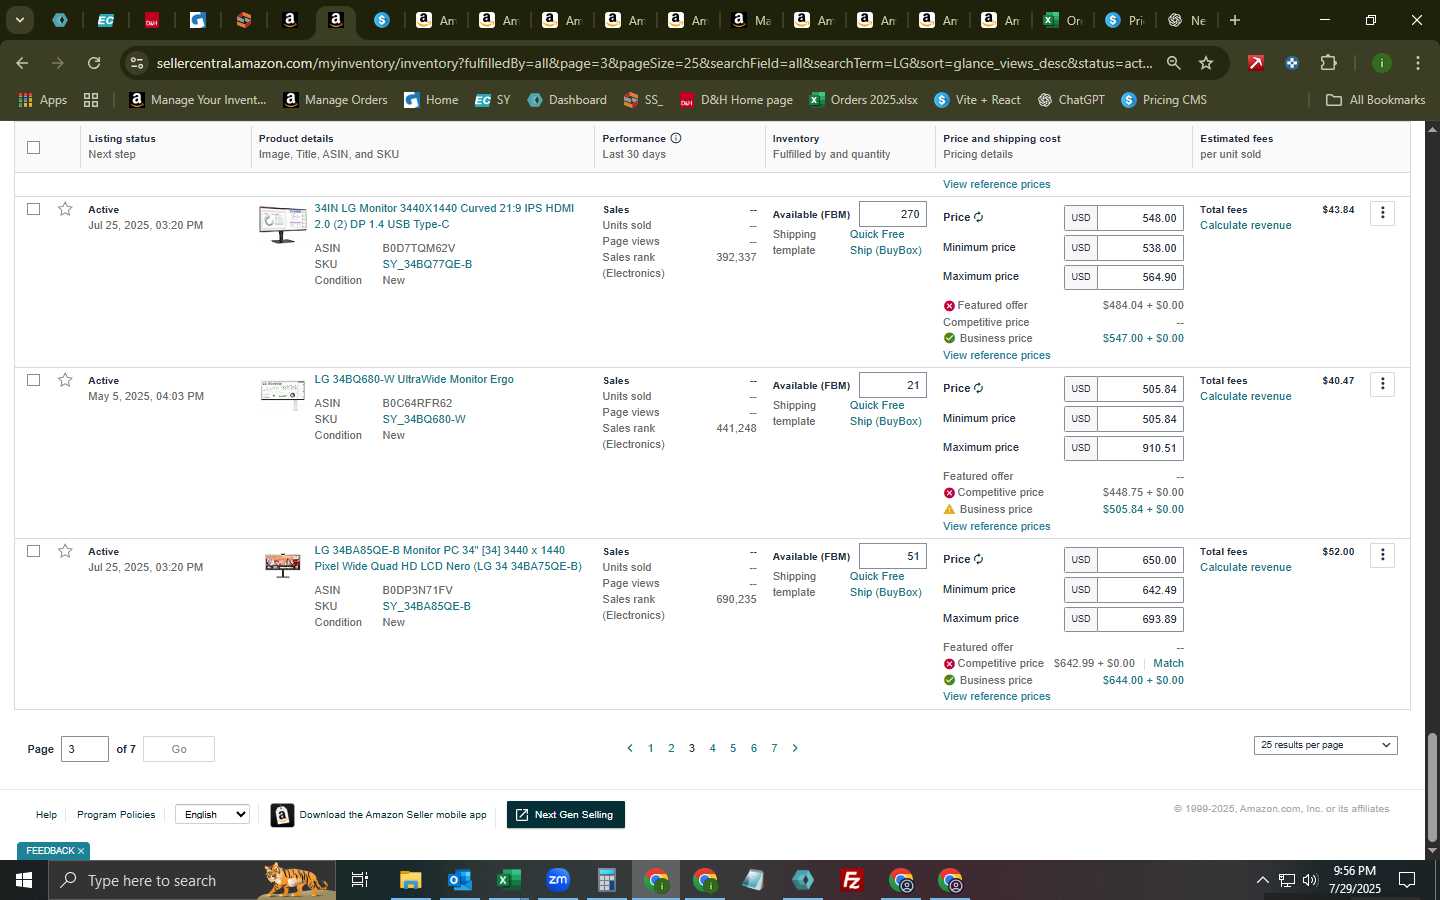This screenshot has height=900, width=1440.
Task: Refresh price icon for the 548.00 listing
Action: pos(978,217)
